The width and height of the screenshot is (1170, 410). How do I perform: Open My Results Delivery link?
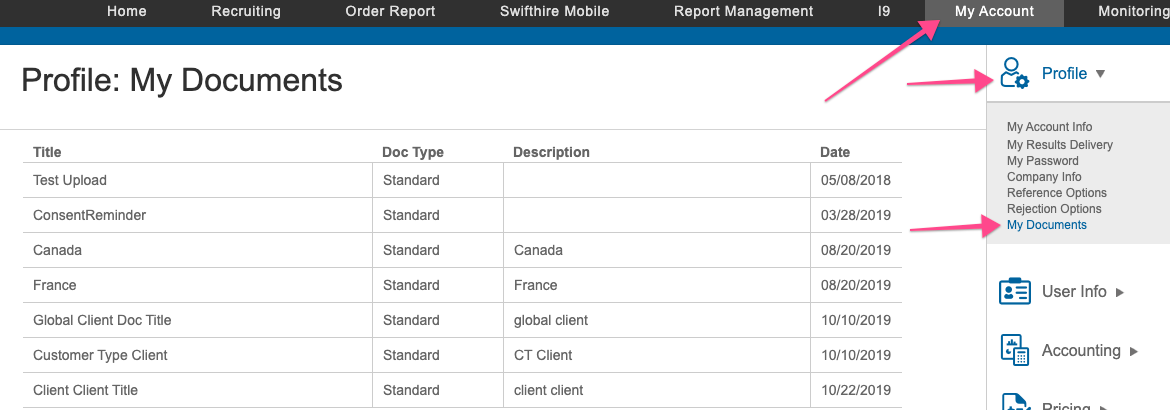click(x=1060, y=144)
